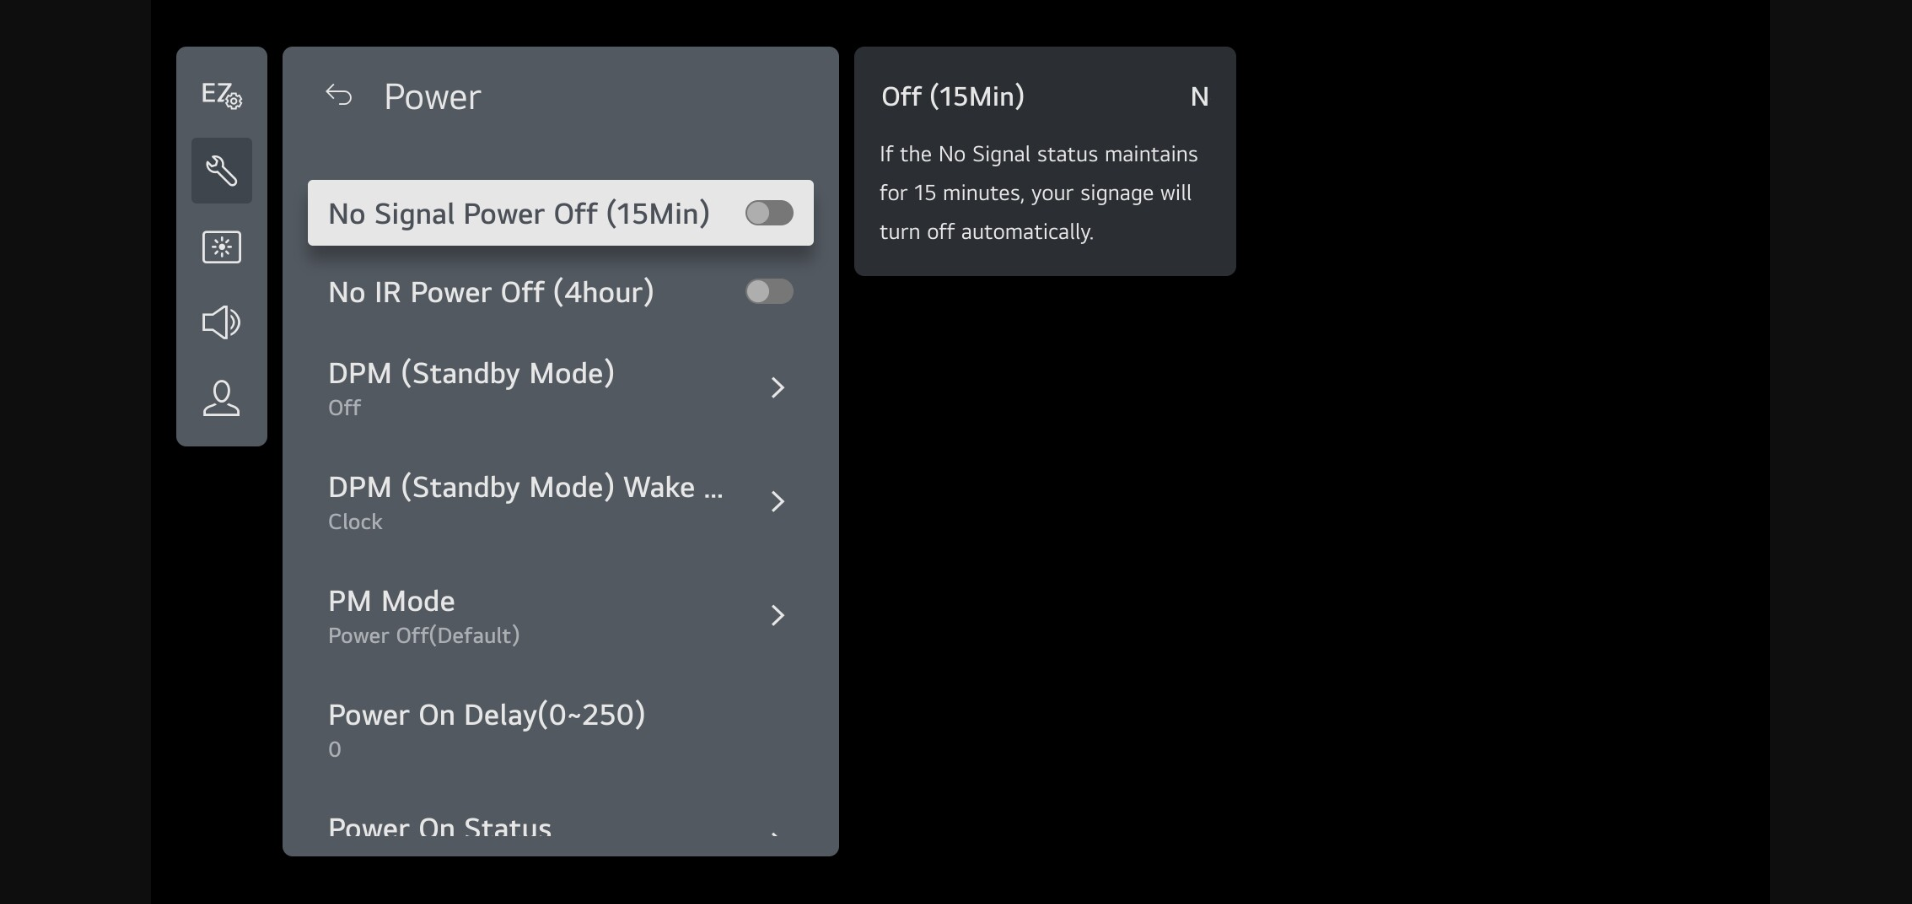This screenshot has width=1912, height=904.
Task: Turn on No IR Power Off (4hour) switch
Action: [x=769, y=291]
